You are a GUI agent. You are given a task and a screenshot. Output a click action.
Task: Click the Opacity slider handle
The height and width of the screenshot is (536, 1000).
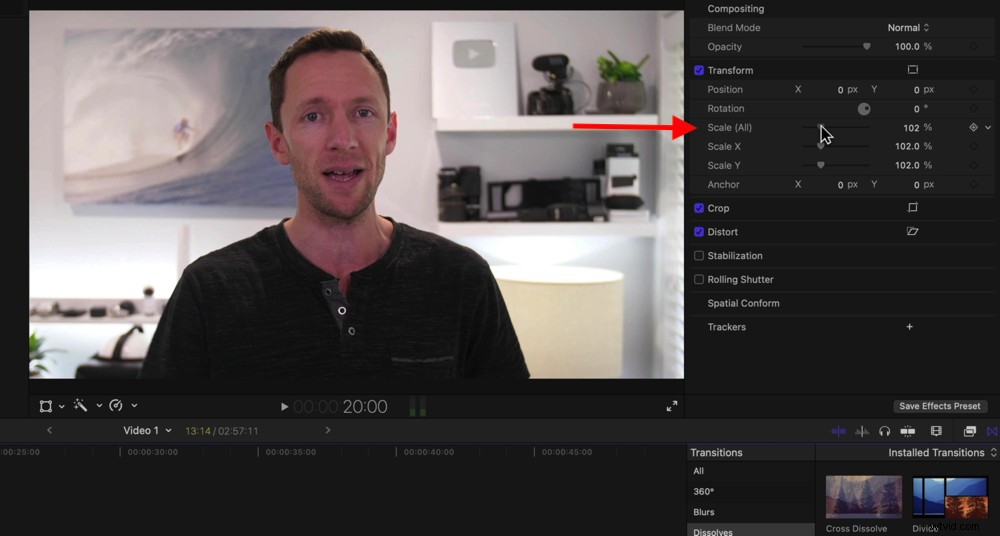pyautogui.click(x=866, y=47)
